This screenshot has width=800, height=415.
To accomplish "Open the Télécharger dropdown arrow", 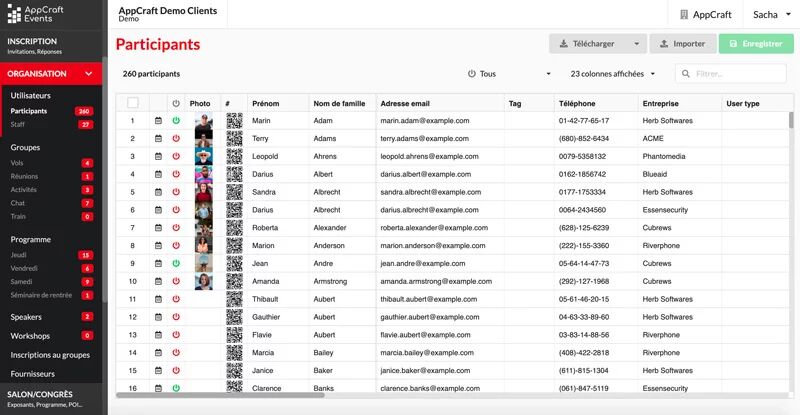I will pos(636,44).
